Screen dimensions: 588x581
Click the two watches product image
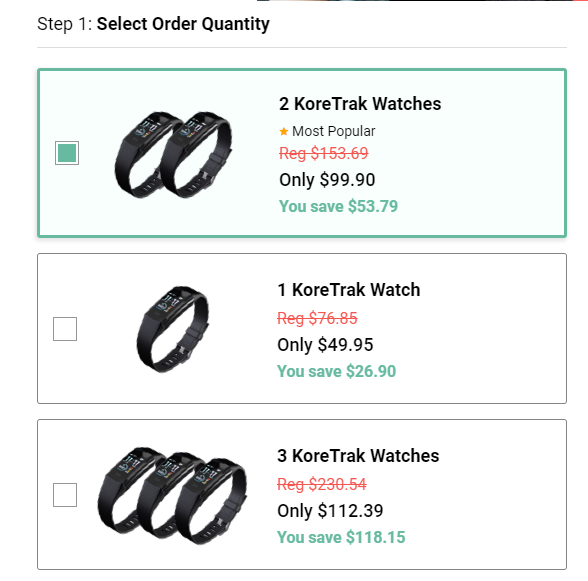173,154
